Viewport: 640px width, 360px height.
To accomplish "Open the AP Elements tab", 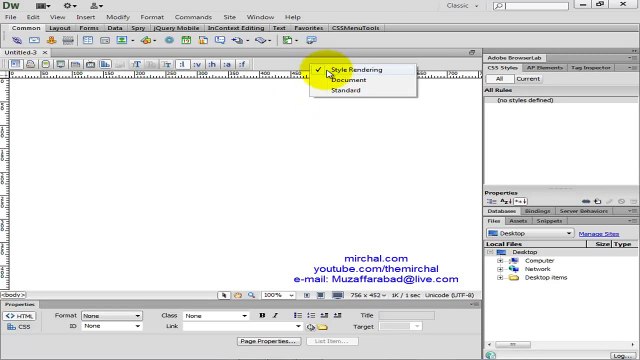I will (544, 68).
